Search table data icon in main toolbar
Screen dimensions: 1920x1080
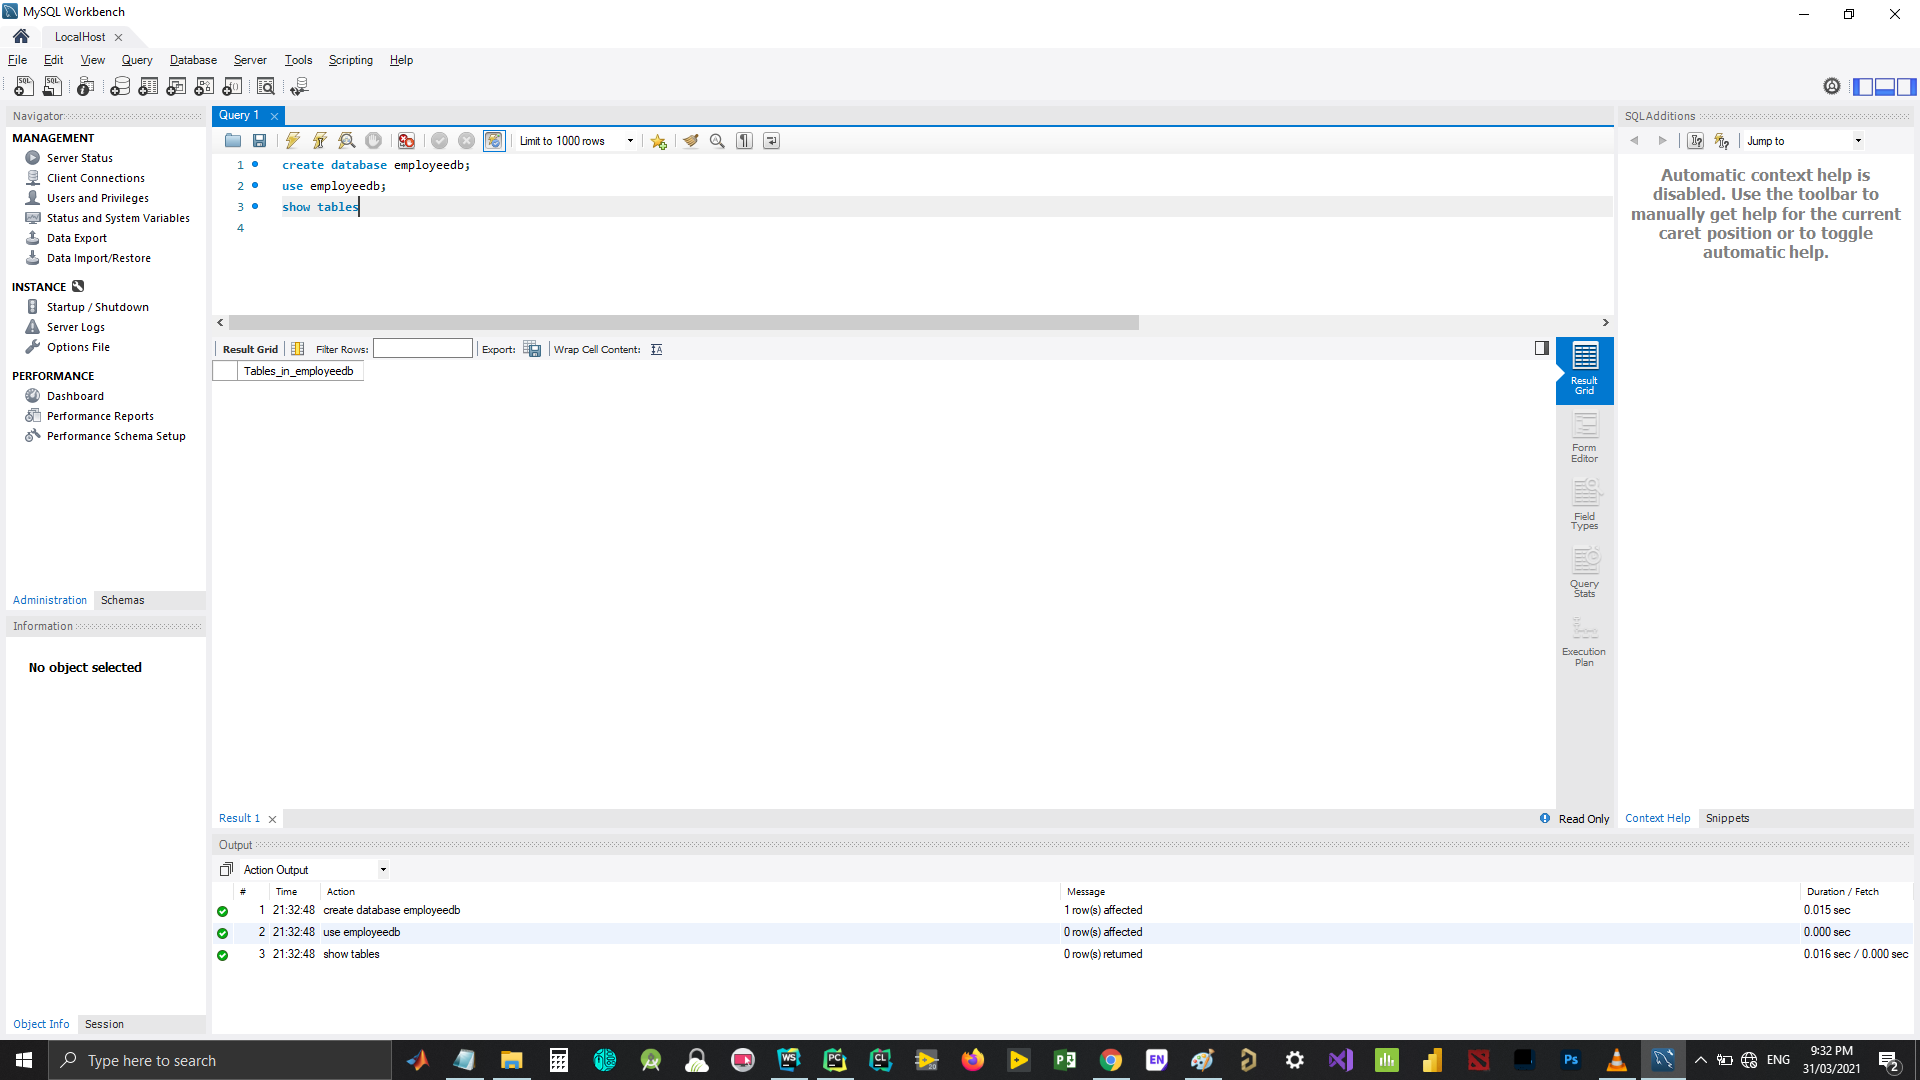tap(266, 87)
